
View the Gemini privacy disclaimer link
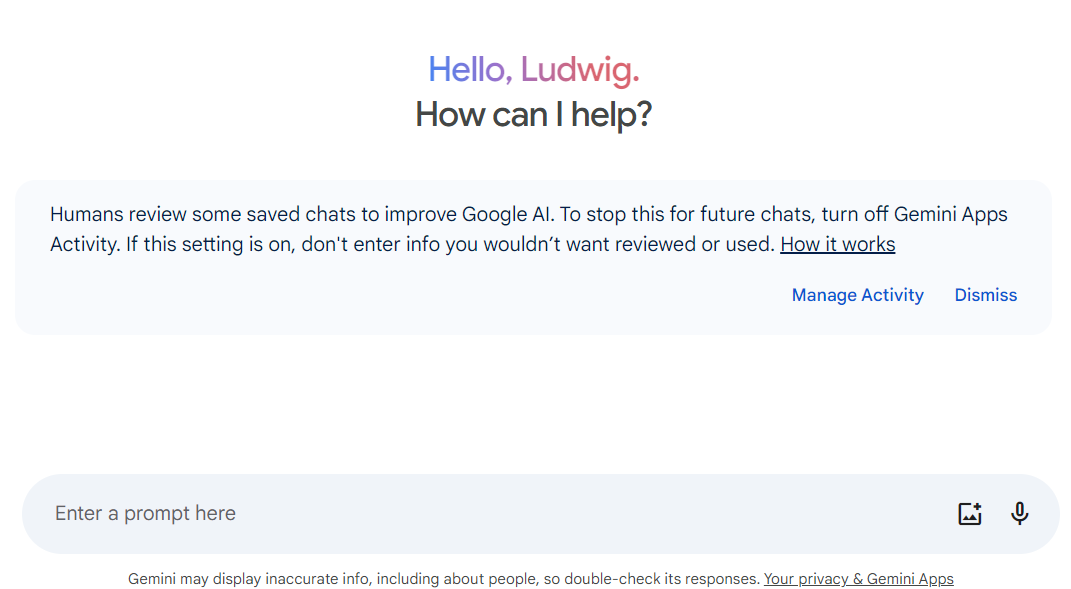click(x=858, y=578)
